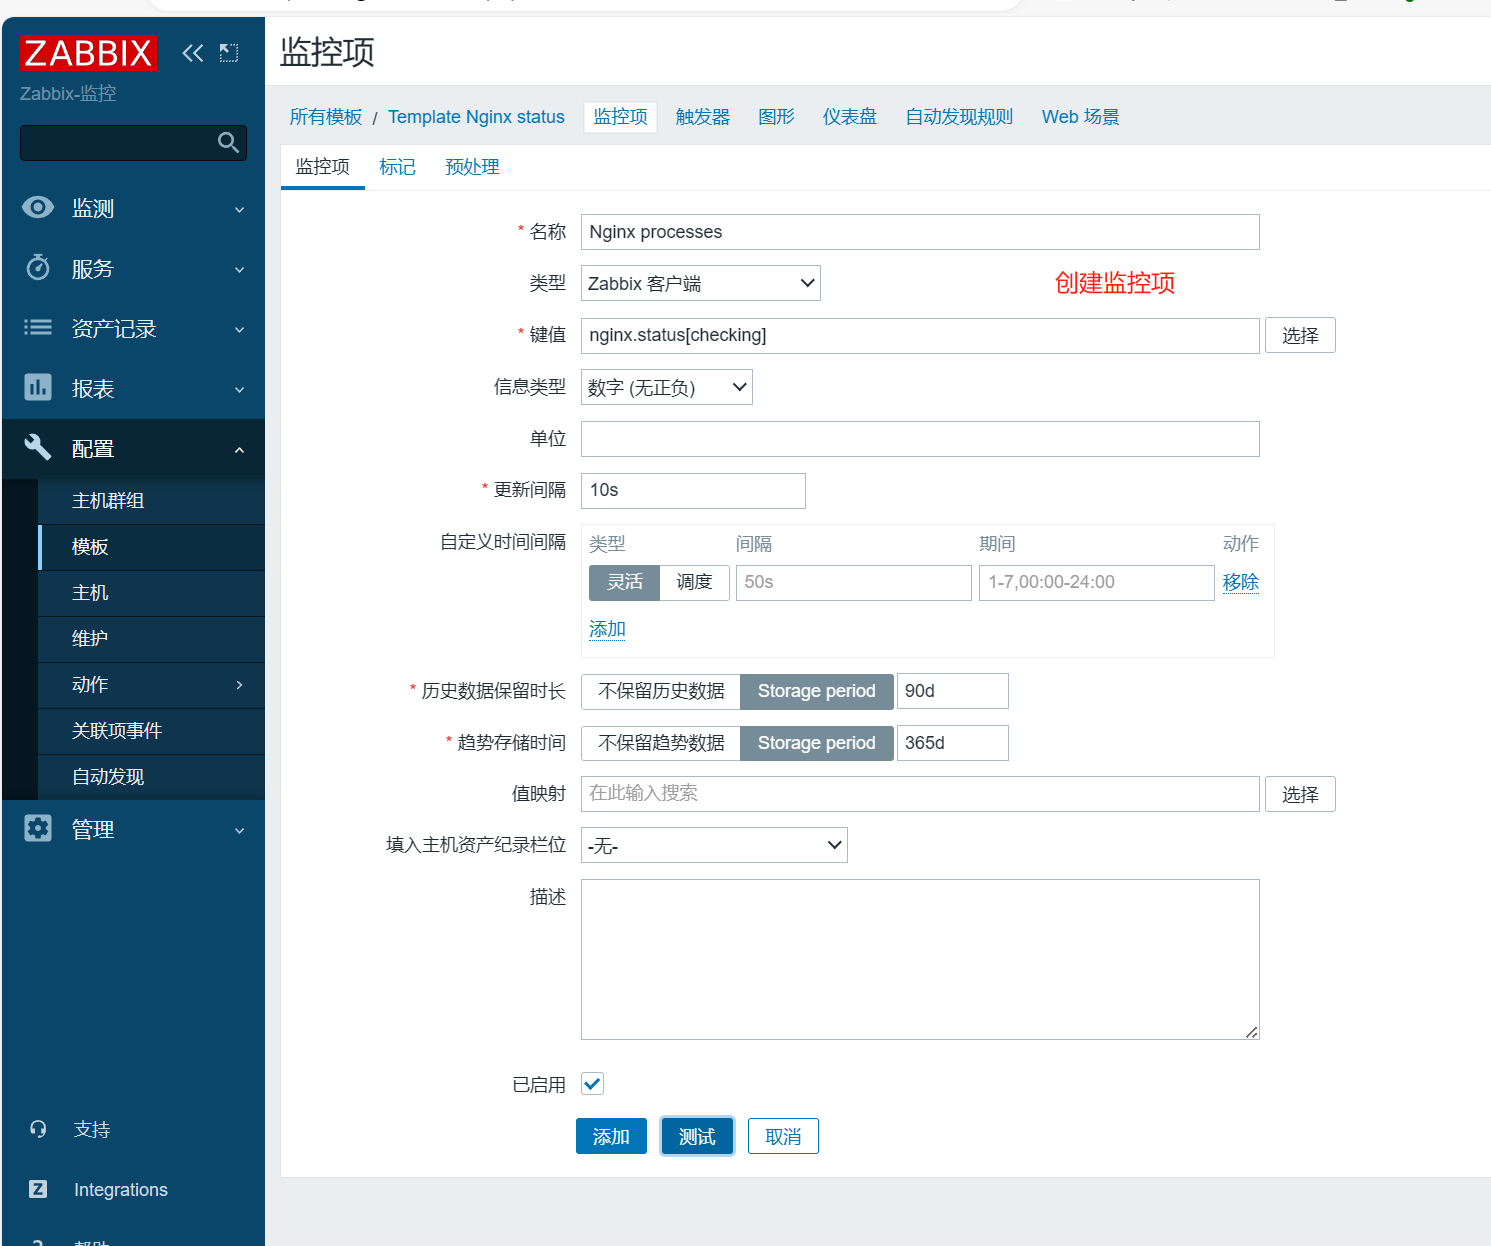Image resolution: width=1491 pixels, height=1246 pixels.
Task: Expand the 报表 menu chevron
Action: coord(239,390)
